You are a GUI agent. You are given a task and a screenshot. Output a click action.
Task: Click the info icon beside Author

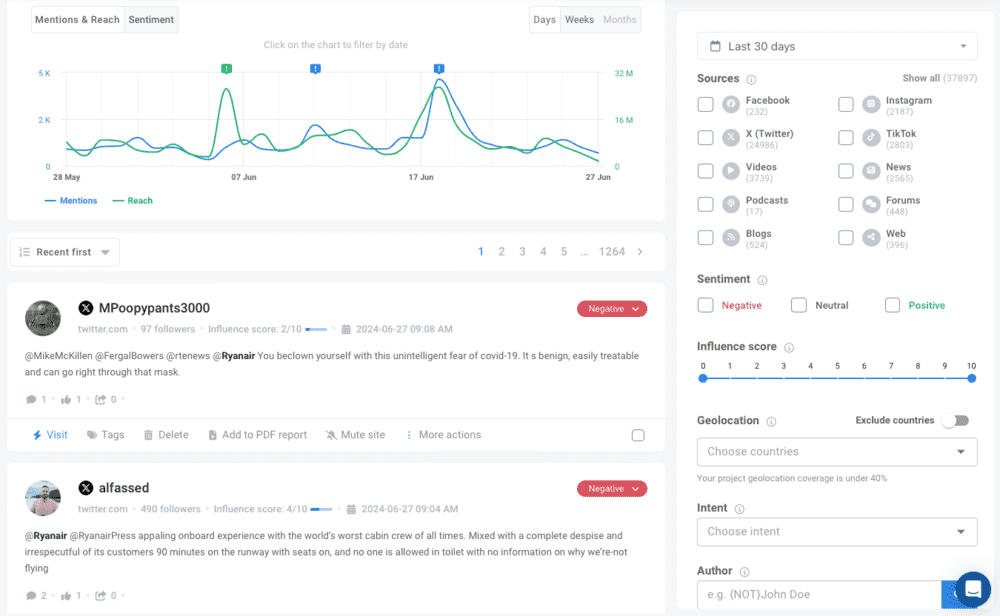point(744,572)
